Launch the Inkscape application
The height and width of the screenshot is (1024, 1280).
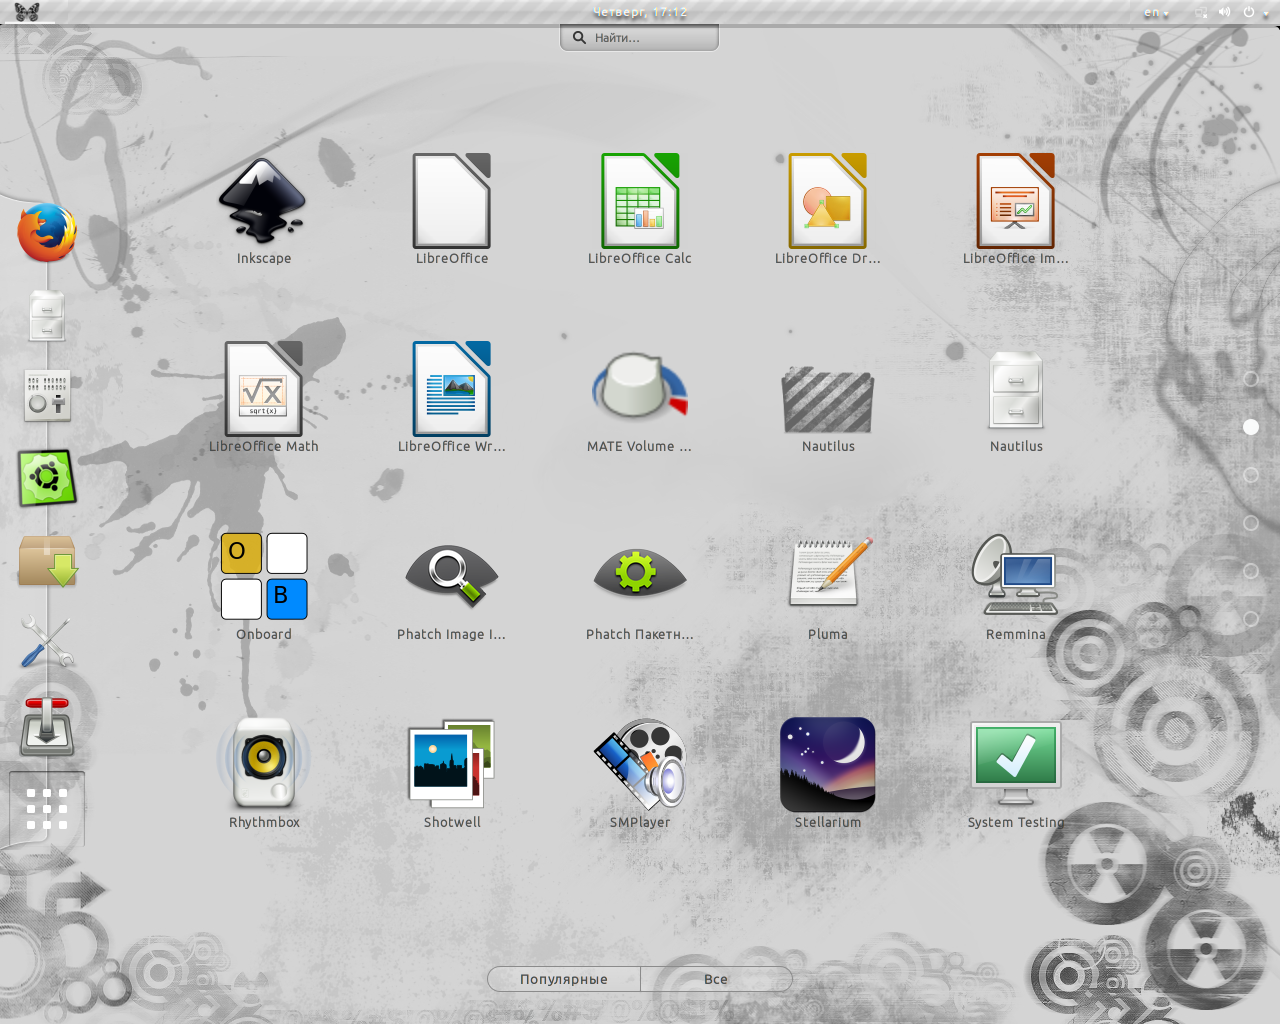pyautogui.click(x=263, y=201)
